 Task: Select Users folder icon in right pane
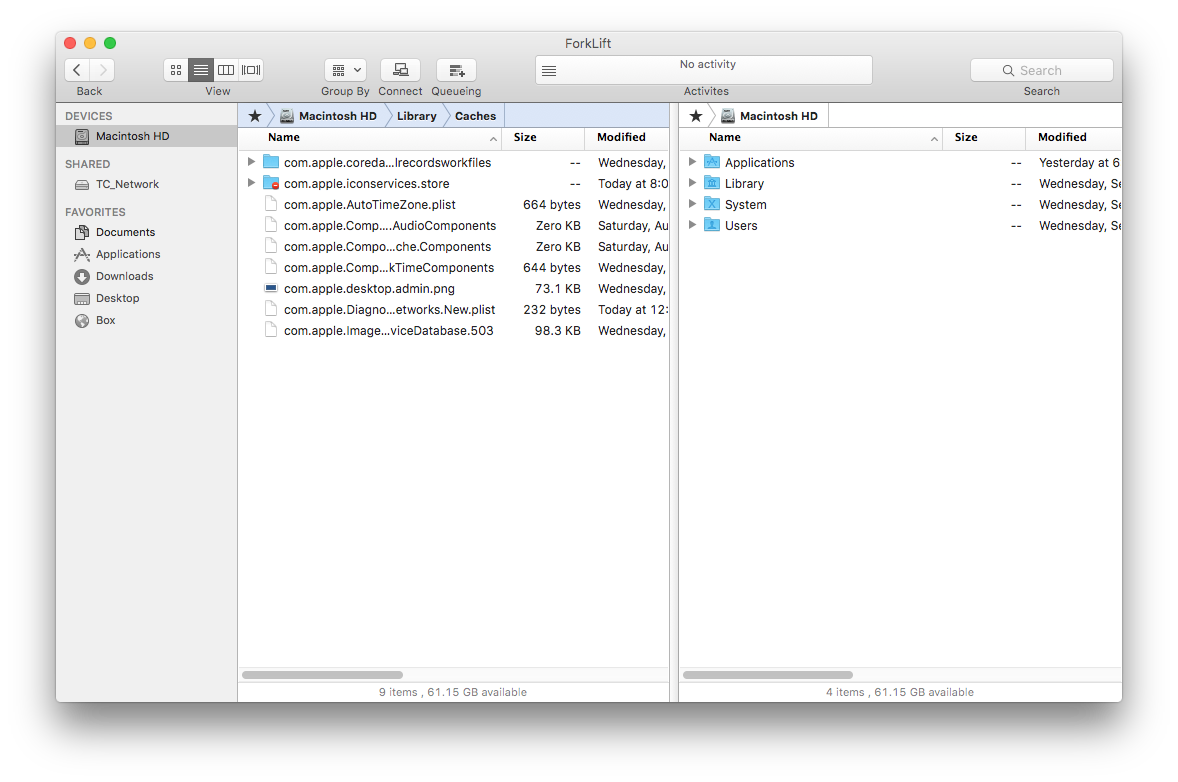[712, 225]
